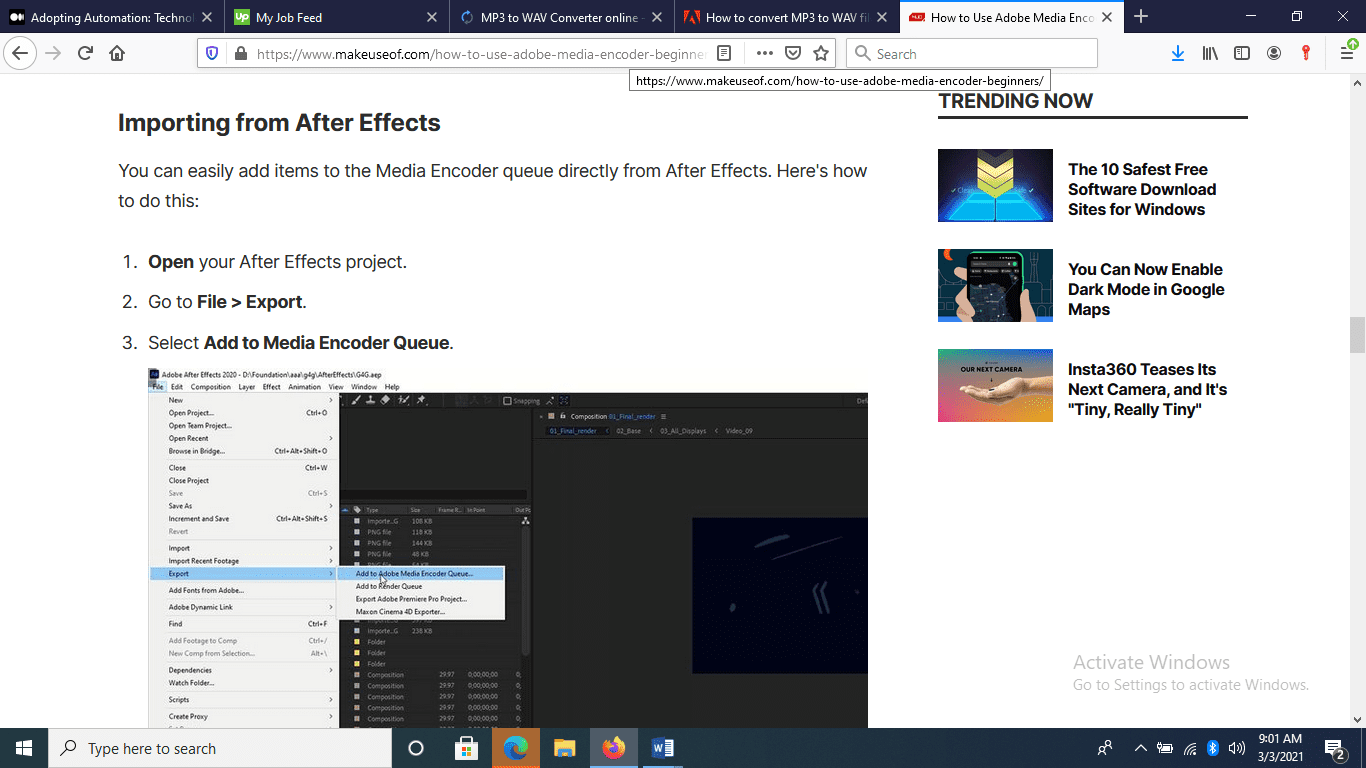Close the My Job Feed tab
Image resolution: width=1366 pixels, height=768 pixels.
click(431, 17)
